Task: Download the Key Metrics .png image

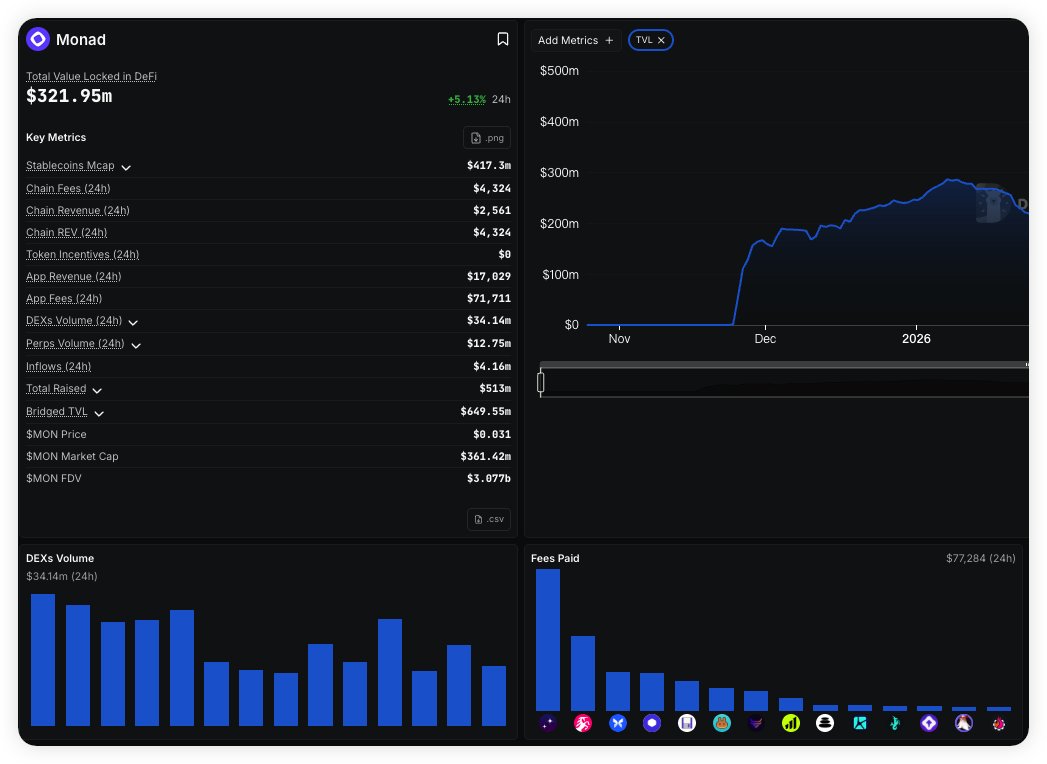Action: pyautogui.click(x=487, y=138)
